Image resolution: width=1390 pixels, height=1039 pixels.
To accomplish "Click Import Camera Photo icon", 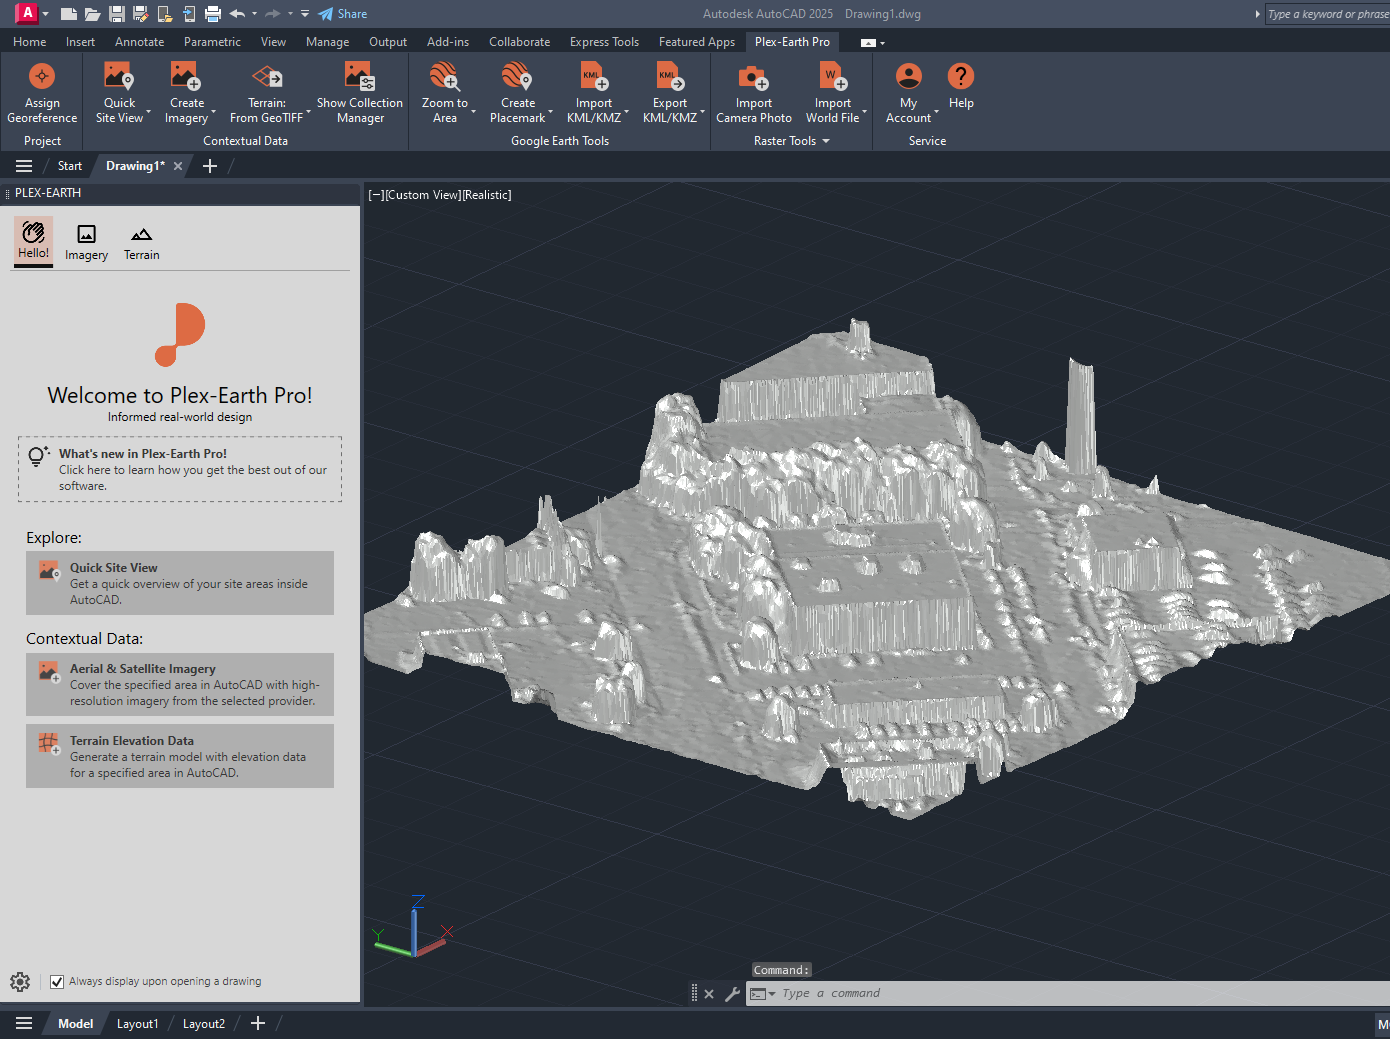I will [x=753, y=77].
